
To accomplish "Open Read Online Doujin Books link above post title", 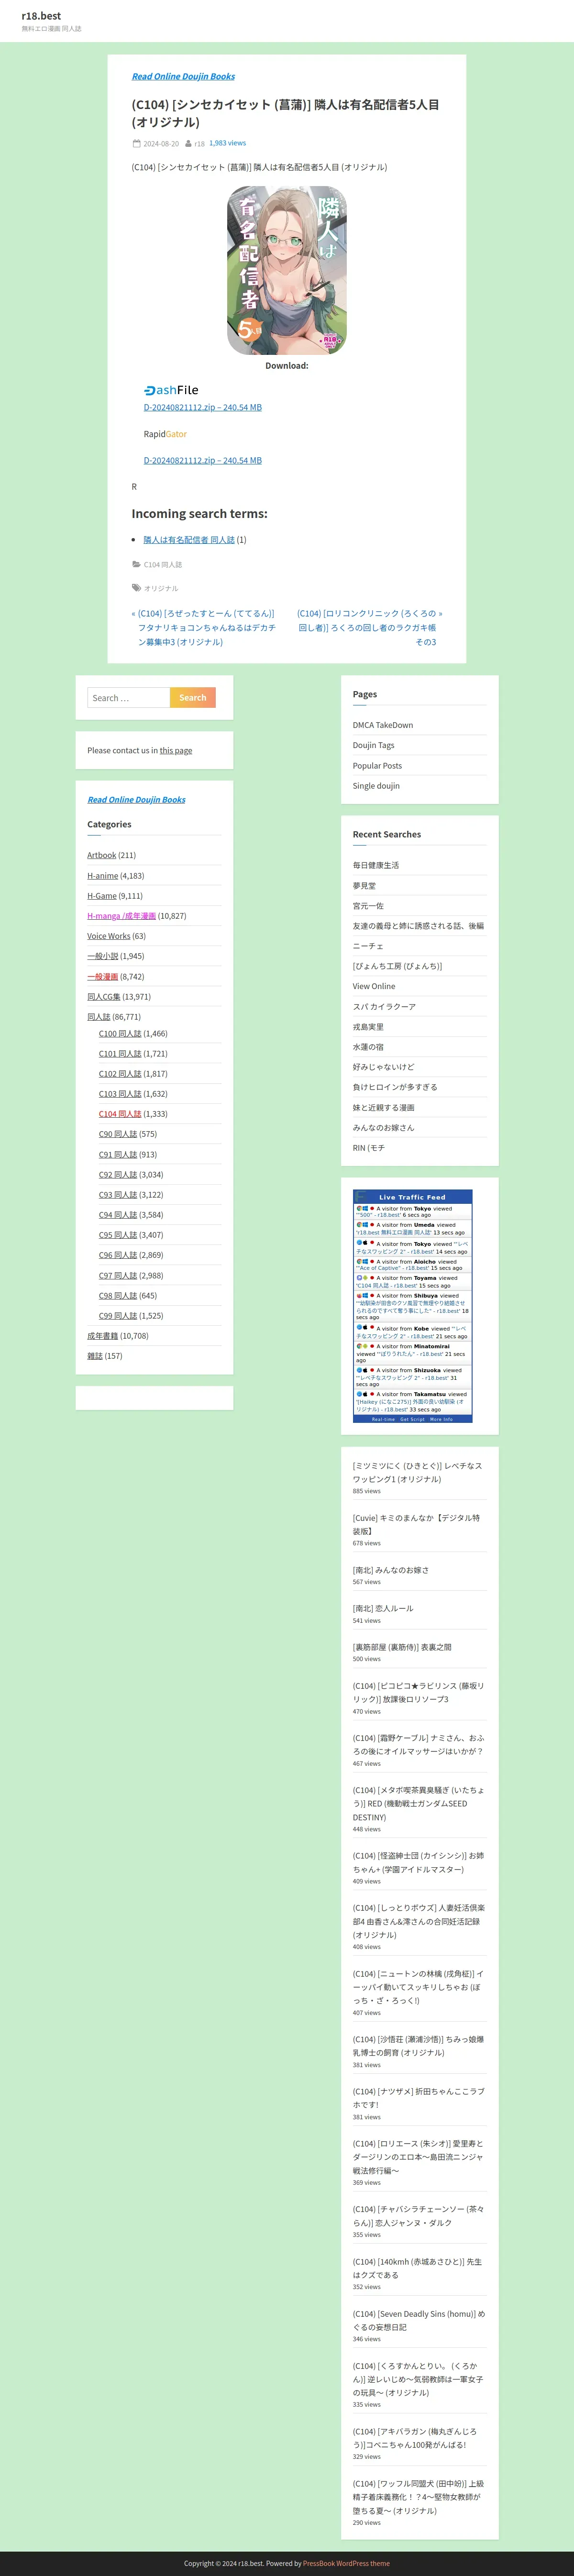I will 183,76.
